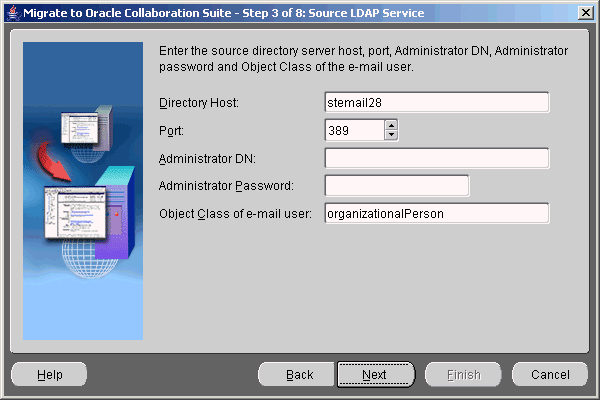
Task: Cancel the migration wizard
Action: [x=550, y=374]
